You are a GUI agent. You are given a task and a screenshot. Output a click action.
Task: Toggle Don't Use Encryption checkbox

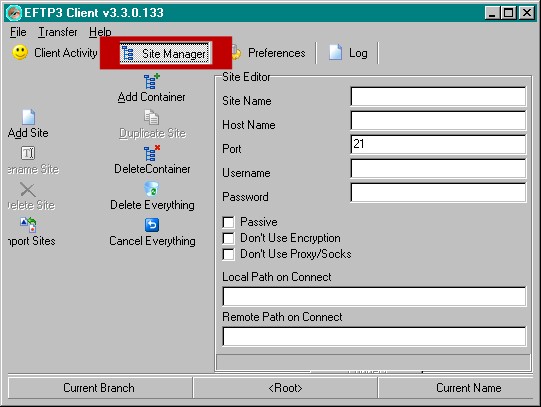click(x=228, y=238)
